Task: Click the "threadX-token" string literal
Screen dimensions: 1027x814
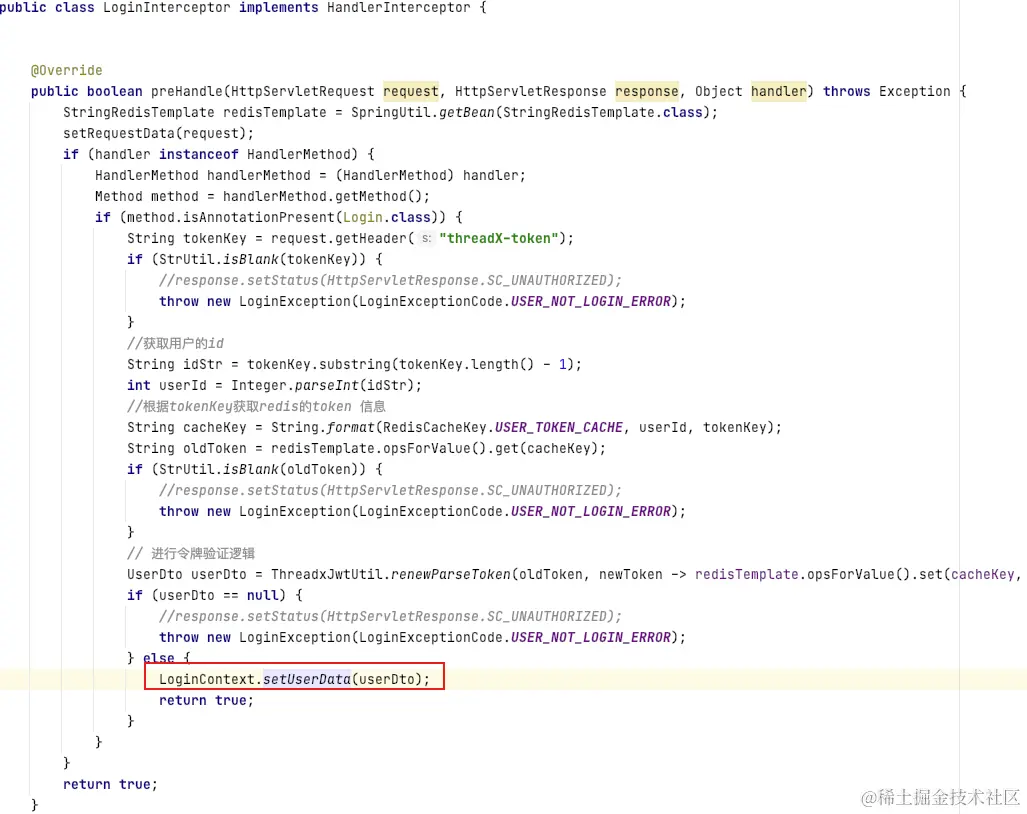Action: tap(502, 238)
